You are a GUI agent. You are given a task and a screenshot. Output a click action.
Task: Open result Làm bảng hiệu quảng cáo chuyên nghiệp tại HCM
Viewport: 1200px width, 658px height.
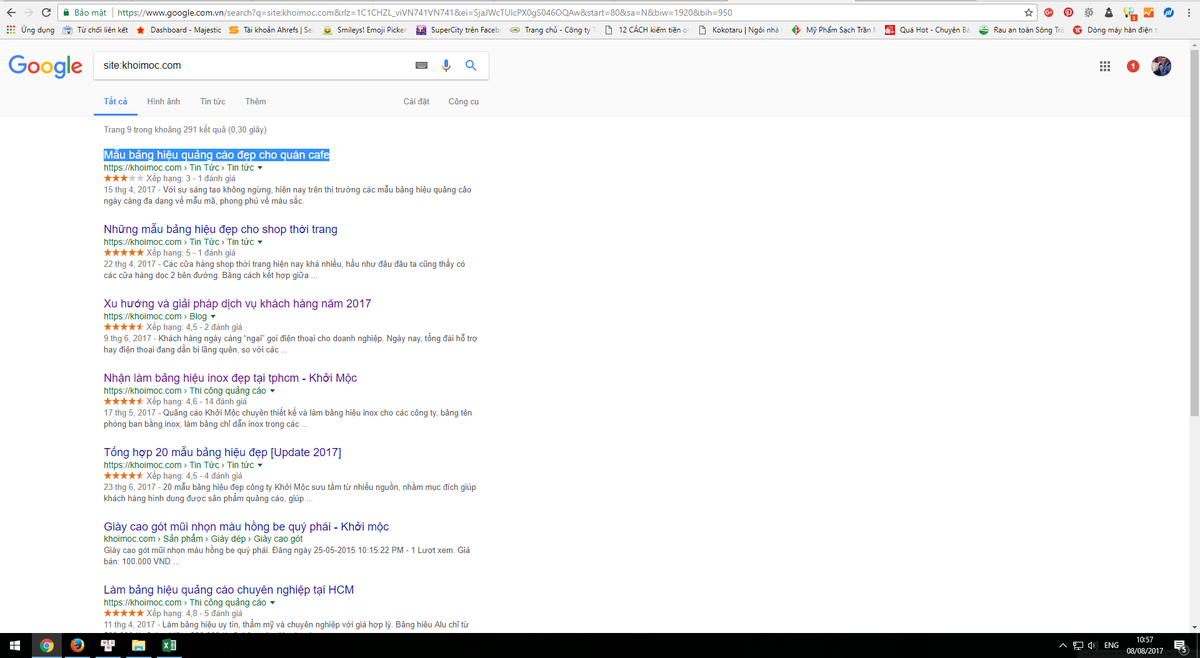point(229,589)
